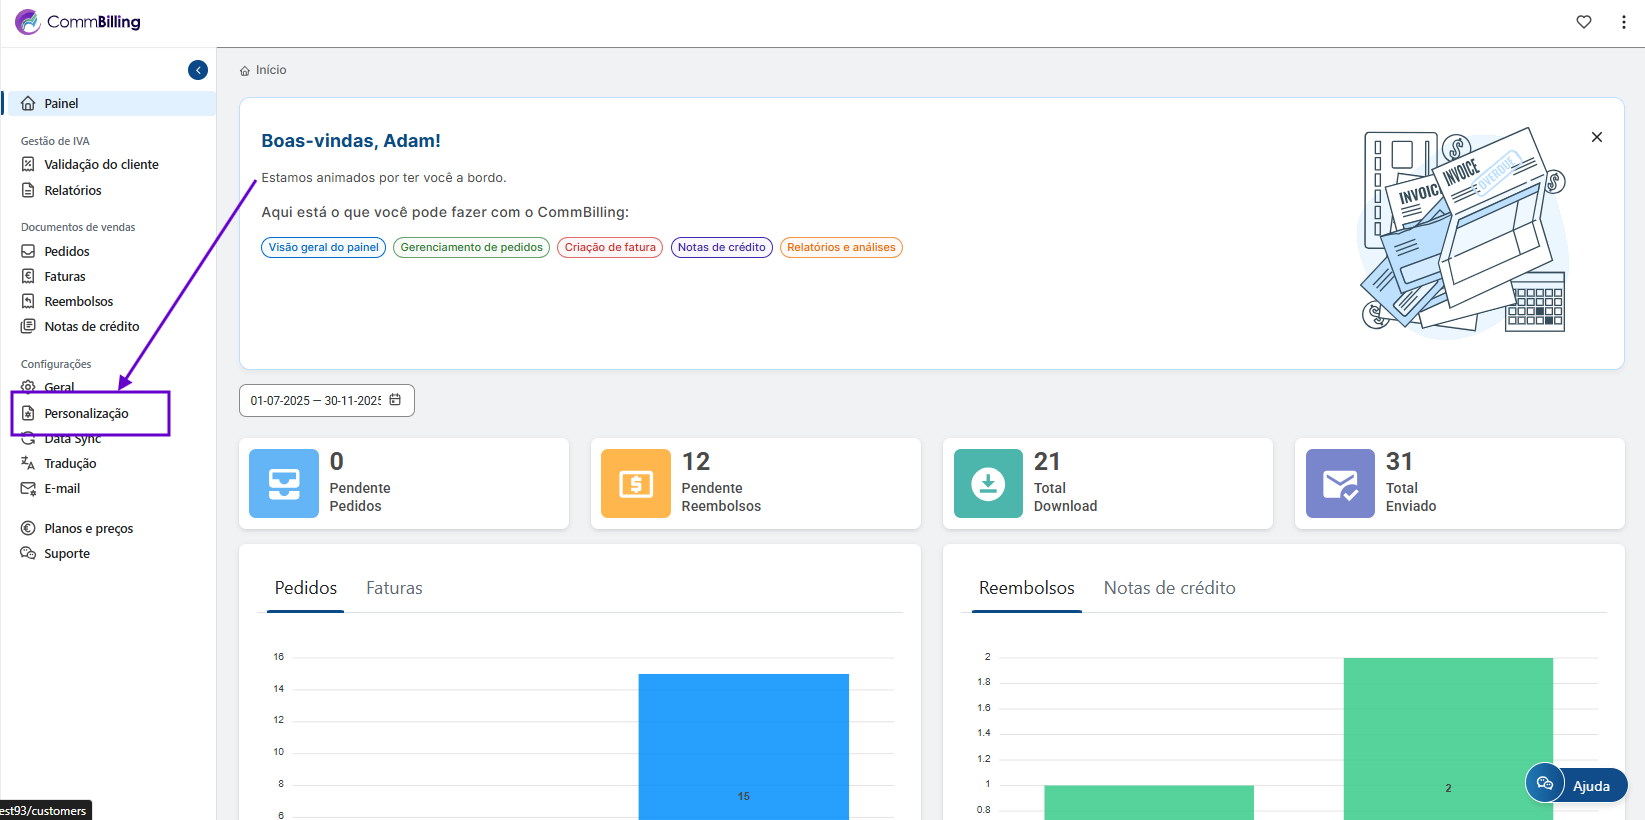This screenshot has height=820, width=1645.
Task: Click the Início breadcrumb link
Action: click(270, 70)
